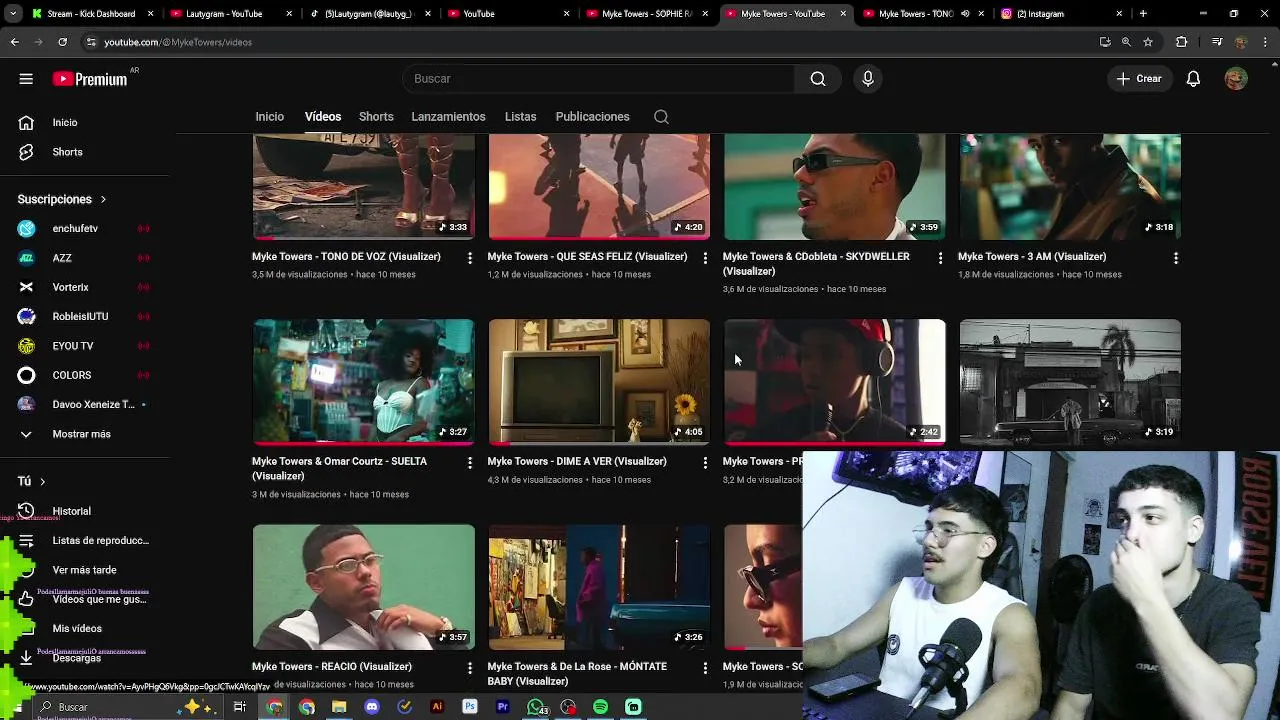Open Chrome zoom magnifier icon

pos(1126,42)
